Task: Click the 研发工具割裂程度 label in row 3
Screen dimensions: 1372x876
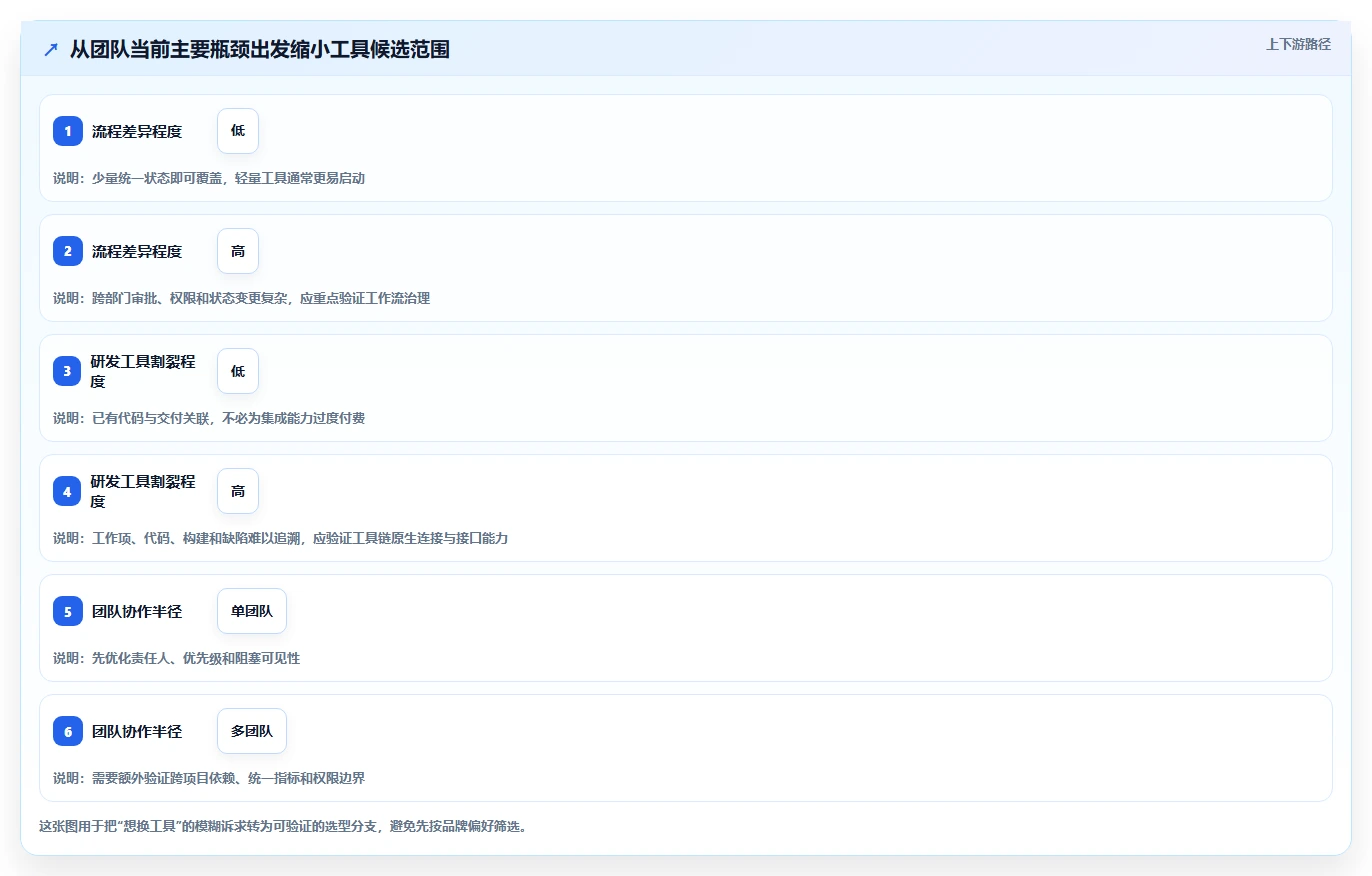Action: 143,371
